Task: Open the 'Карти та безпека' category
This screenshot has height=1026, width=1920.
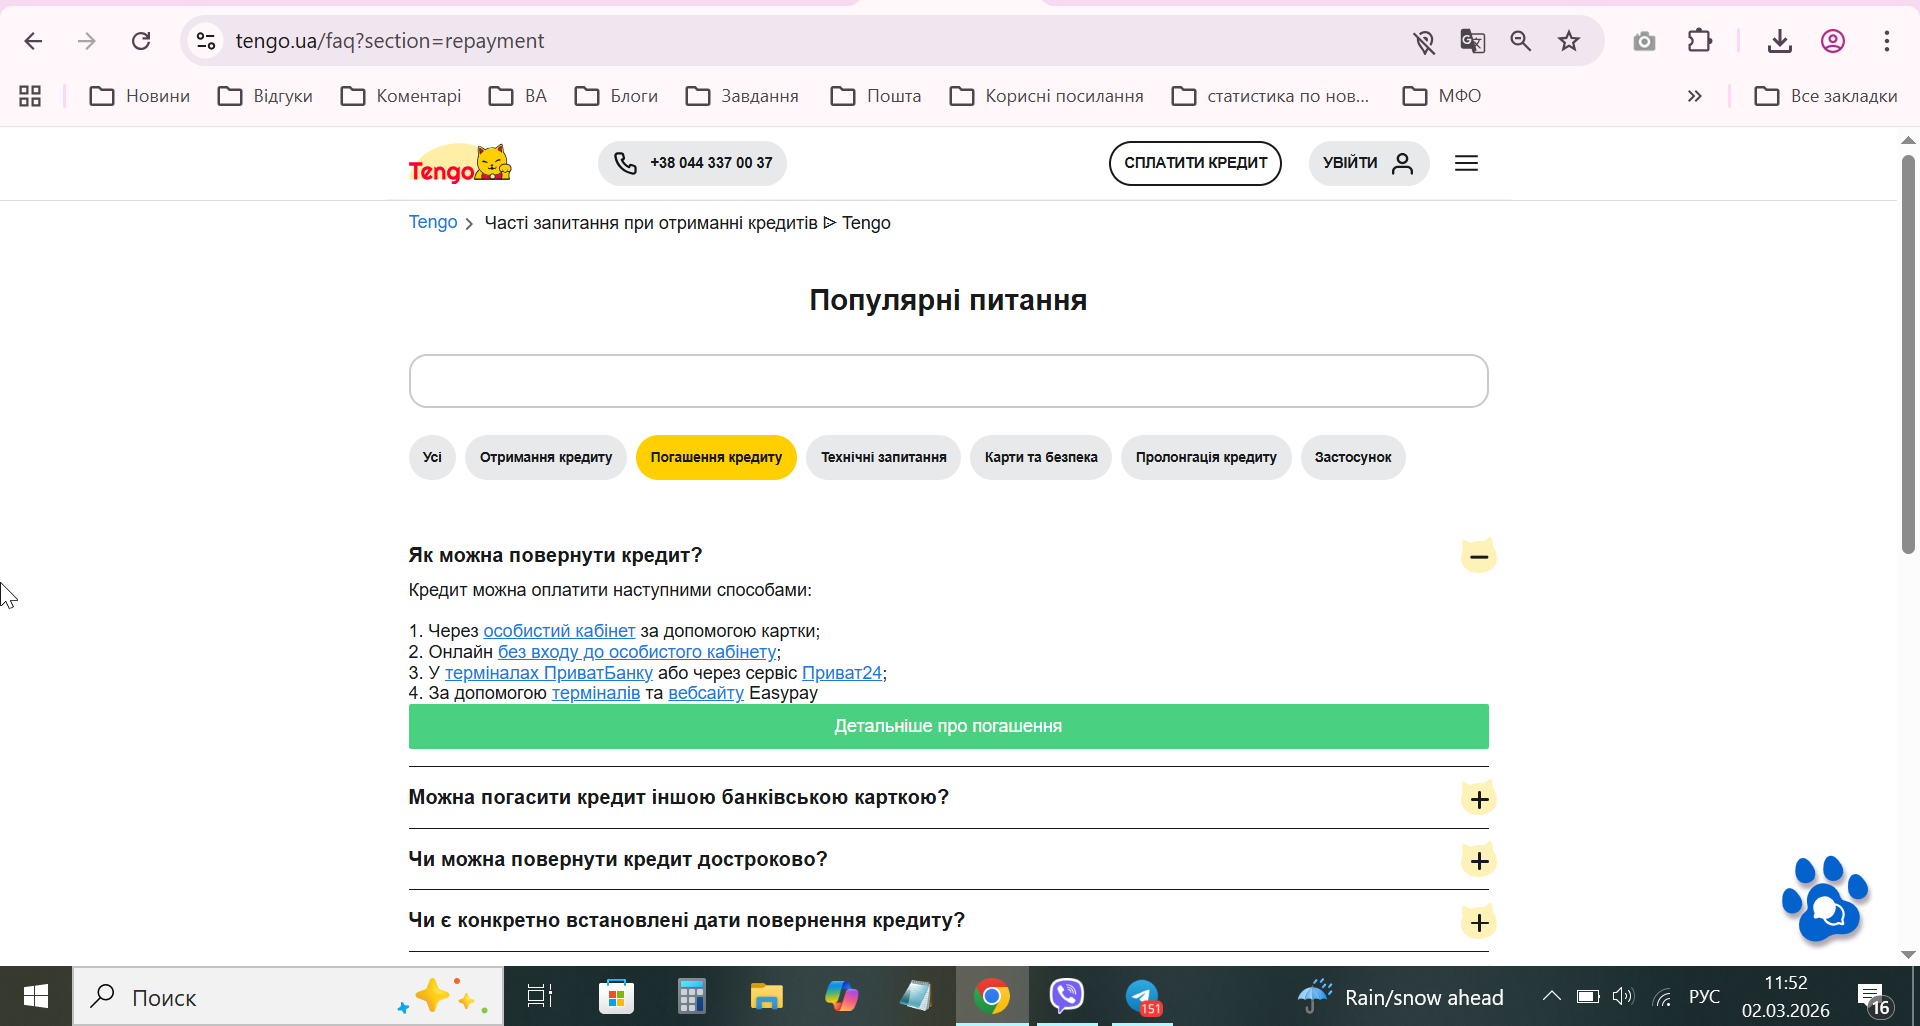Action: pyautogui.click(x=1041, y=458)
